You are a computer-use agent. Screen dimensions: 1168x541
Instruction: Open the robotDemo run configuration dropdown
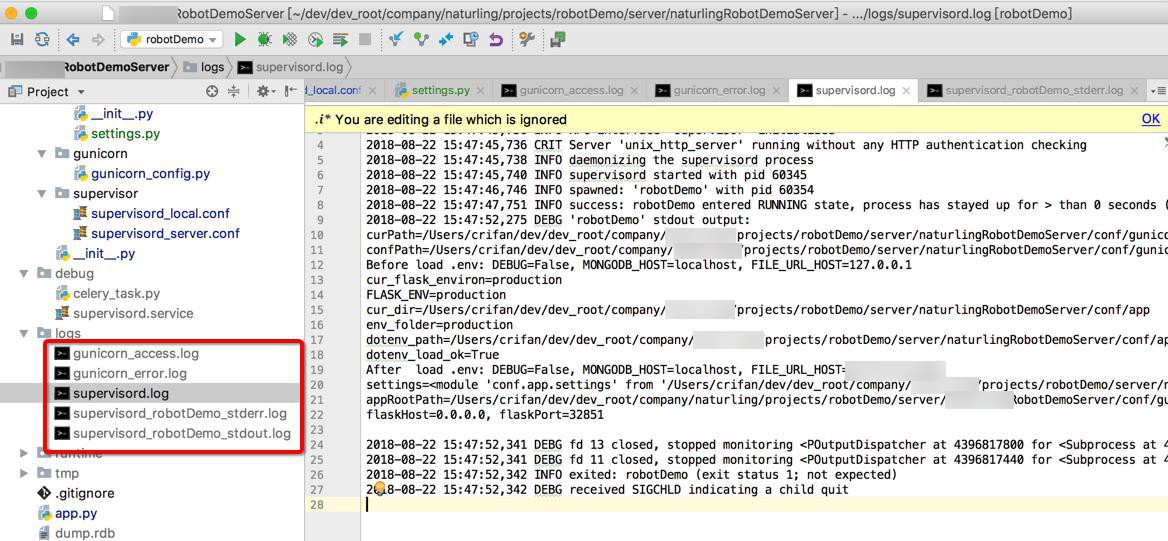[172, 39]
